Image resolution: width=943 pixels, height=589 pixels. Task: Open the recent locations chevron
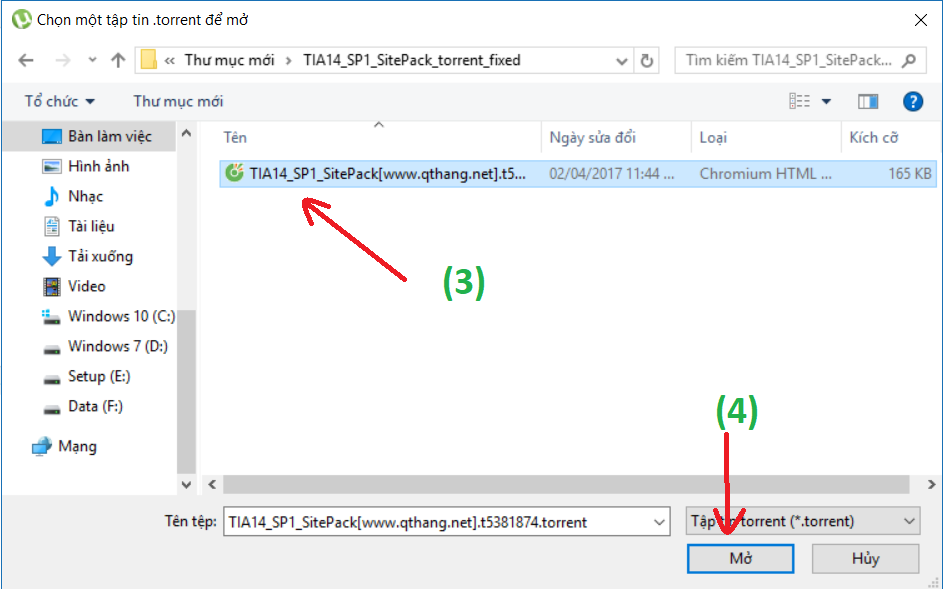pos(92,60)
